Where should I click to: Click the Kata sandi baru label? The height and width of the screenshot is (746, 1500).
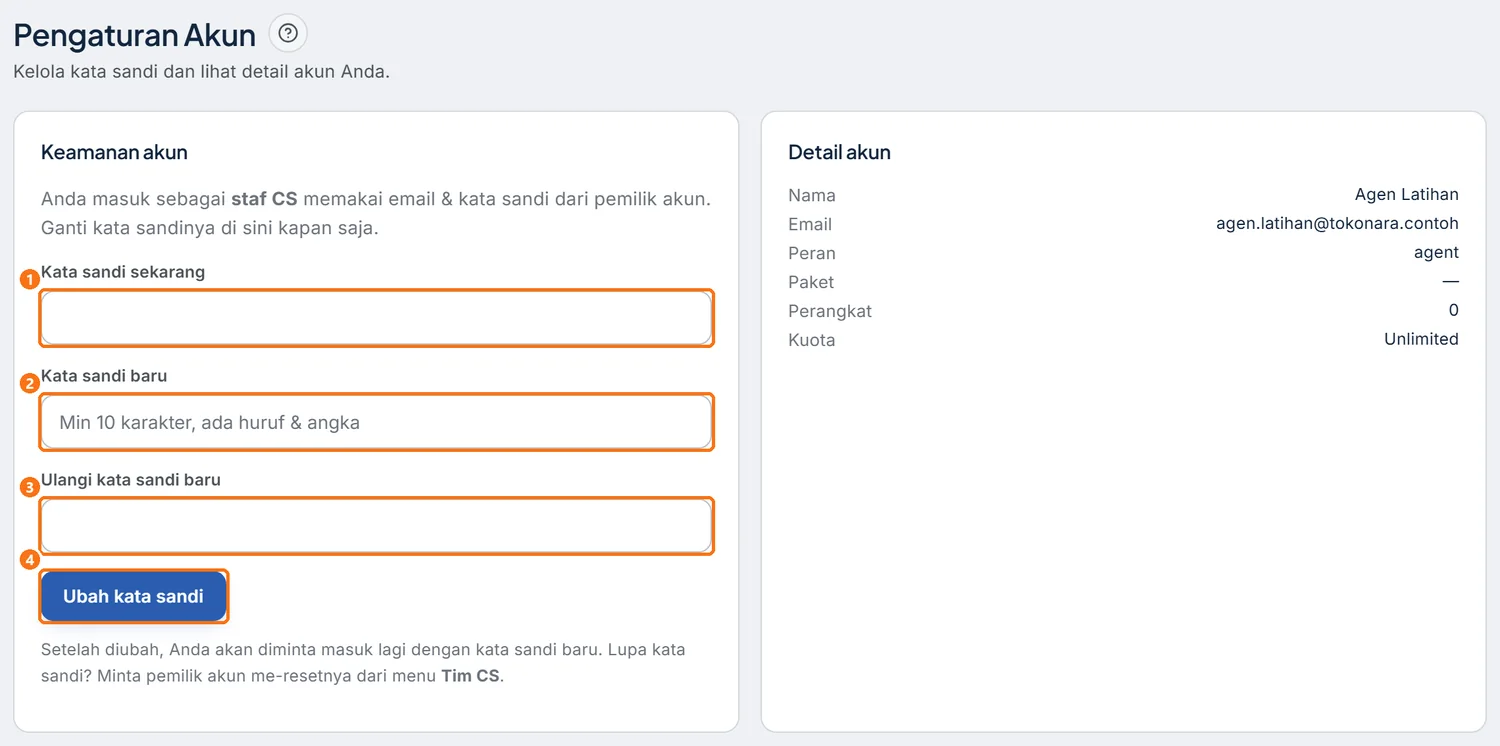pyautogui.click(x=104, y=376)
